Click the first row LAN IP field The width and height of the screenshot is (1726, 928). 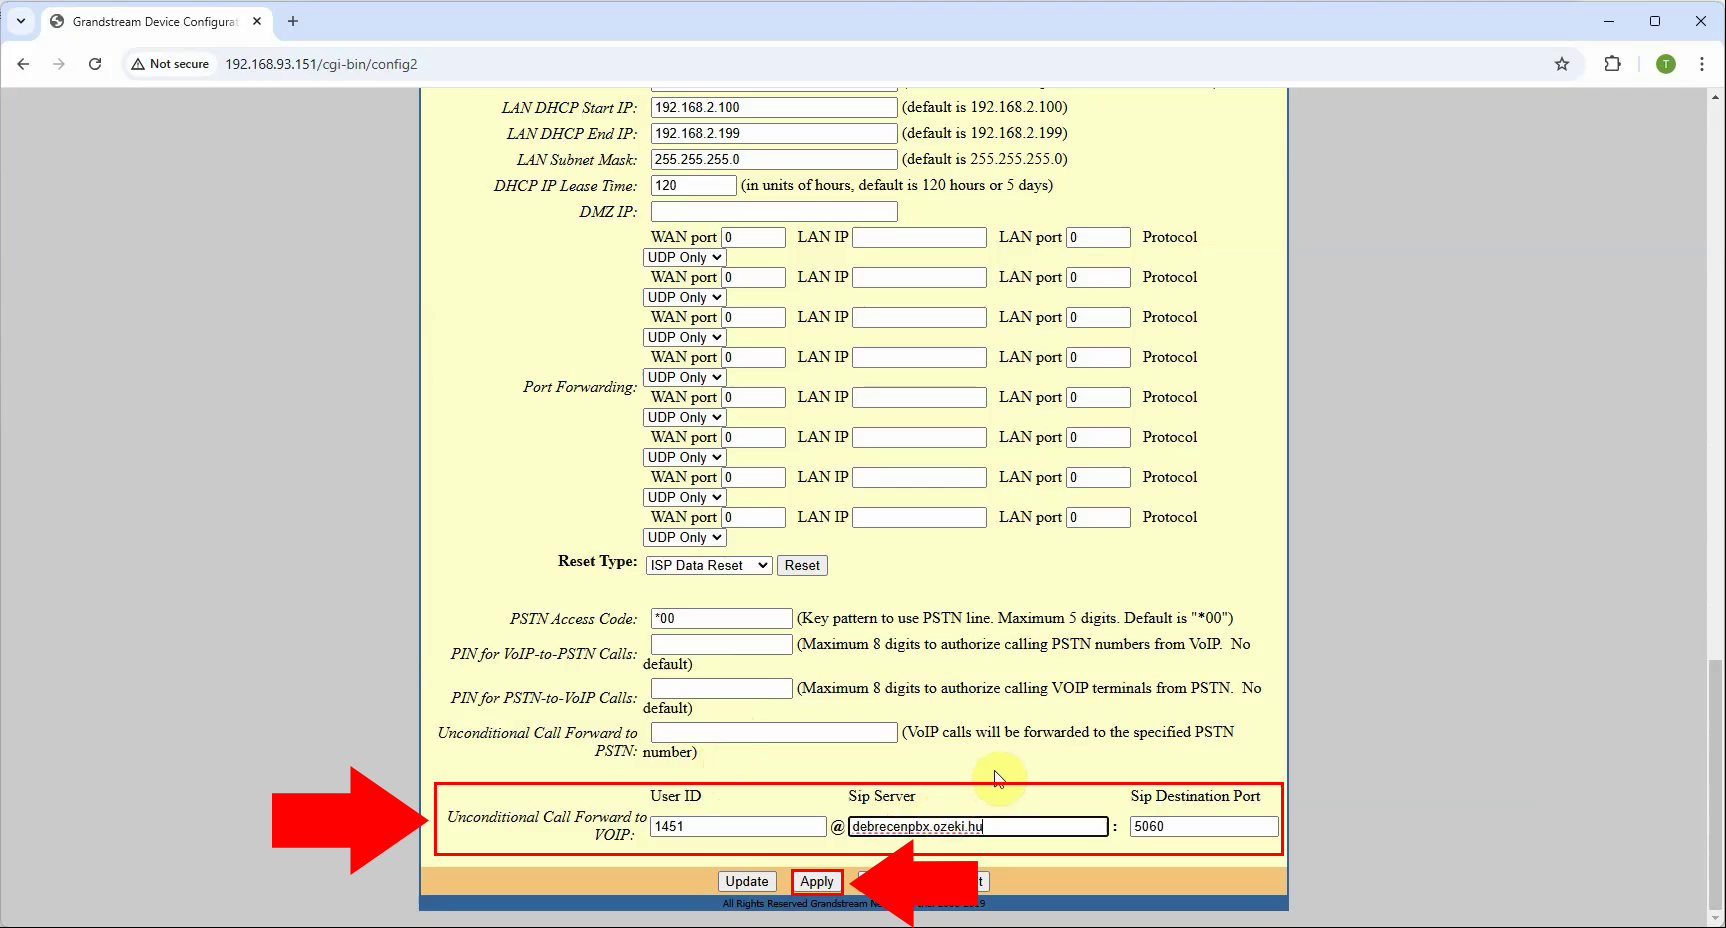point(919,237)
